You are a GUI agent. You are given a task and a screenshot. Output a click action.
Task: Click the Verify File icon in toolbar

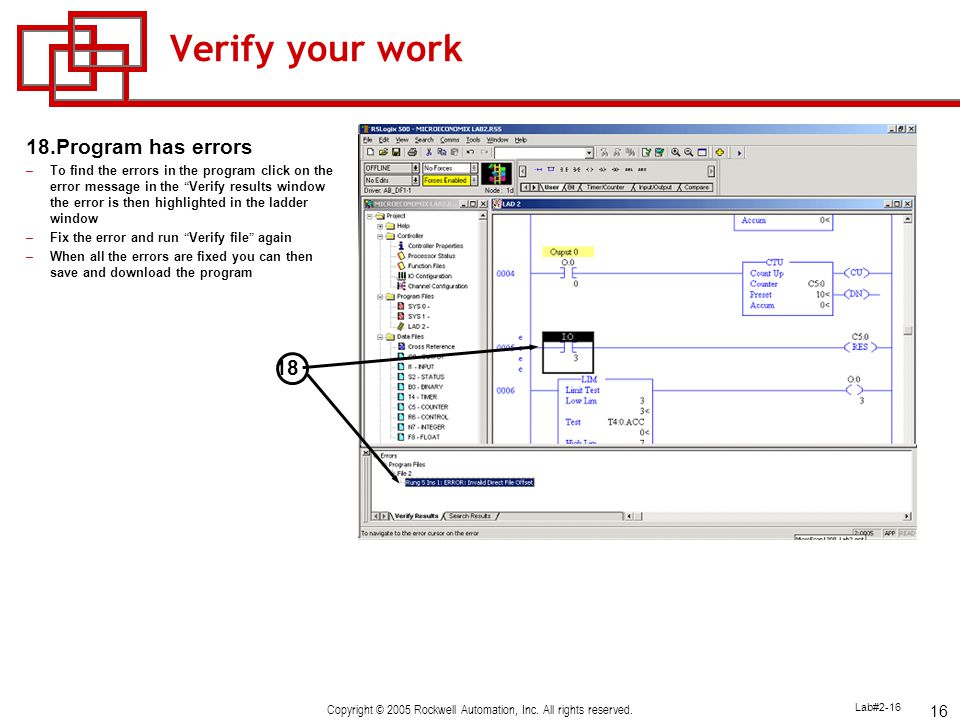pos(647,152)
